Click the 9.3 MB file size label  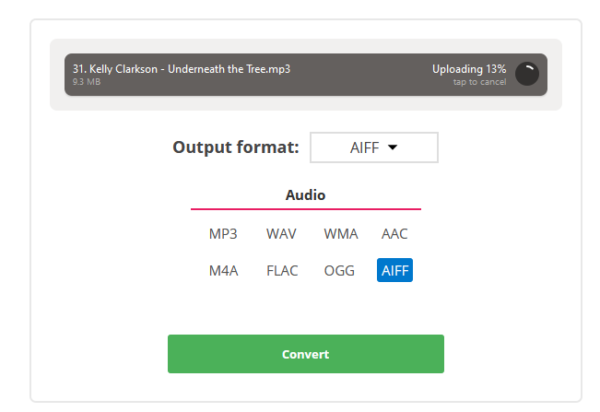coord(86,82)
